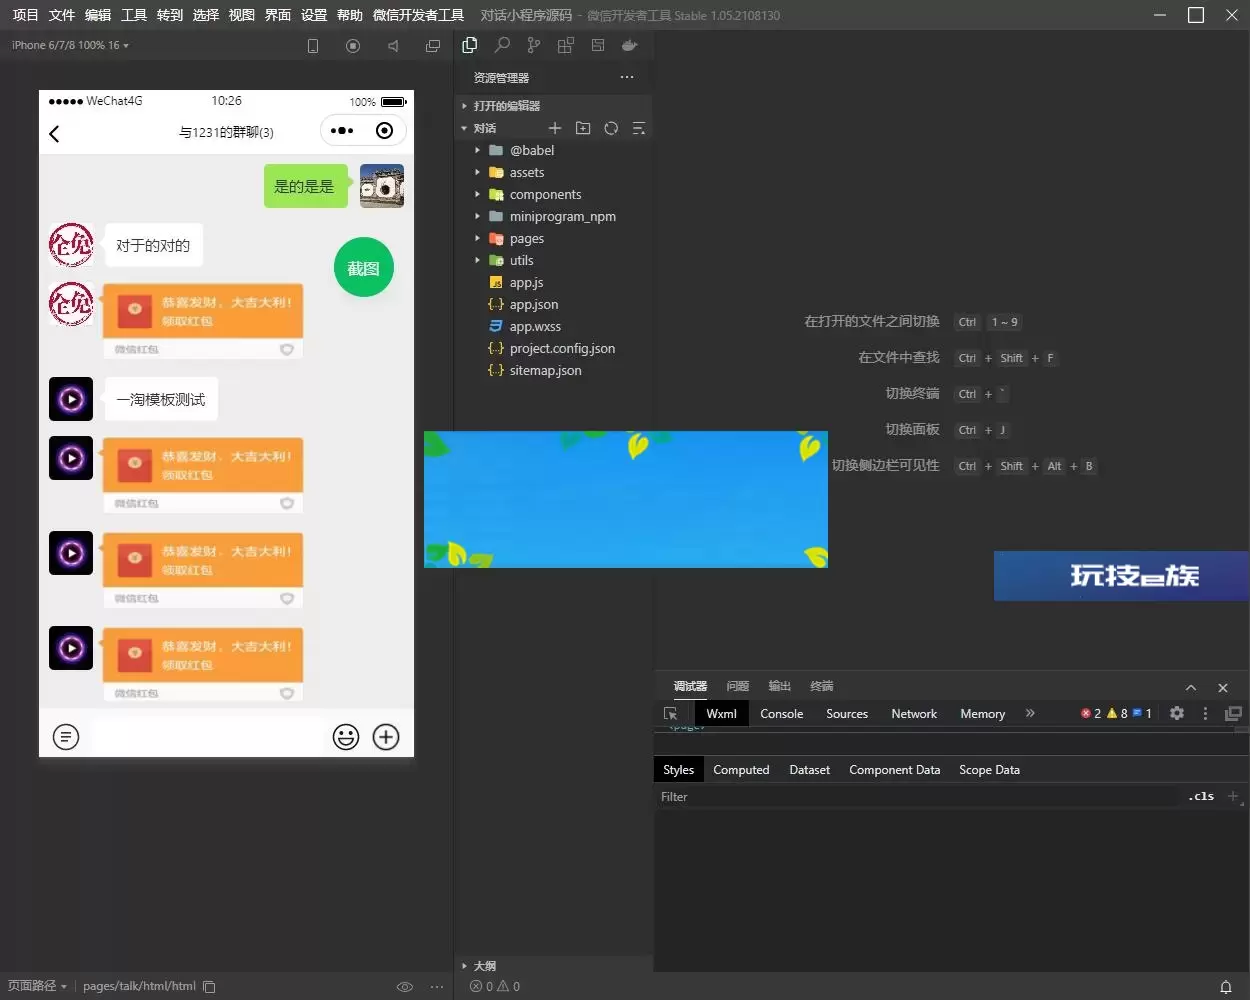Toggle the .cls class editor
Image resolution: width=1250 pixels, height=1000 pixels.
click(1201, 797)
